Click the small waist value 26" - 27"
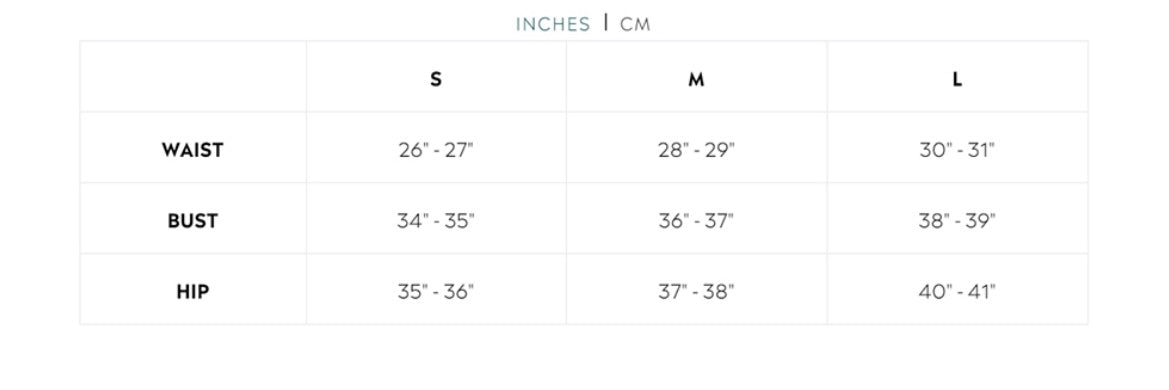1169x390 pixels. pyautogui.click(x=436, y=150)
